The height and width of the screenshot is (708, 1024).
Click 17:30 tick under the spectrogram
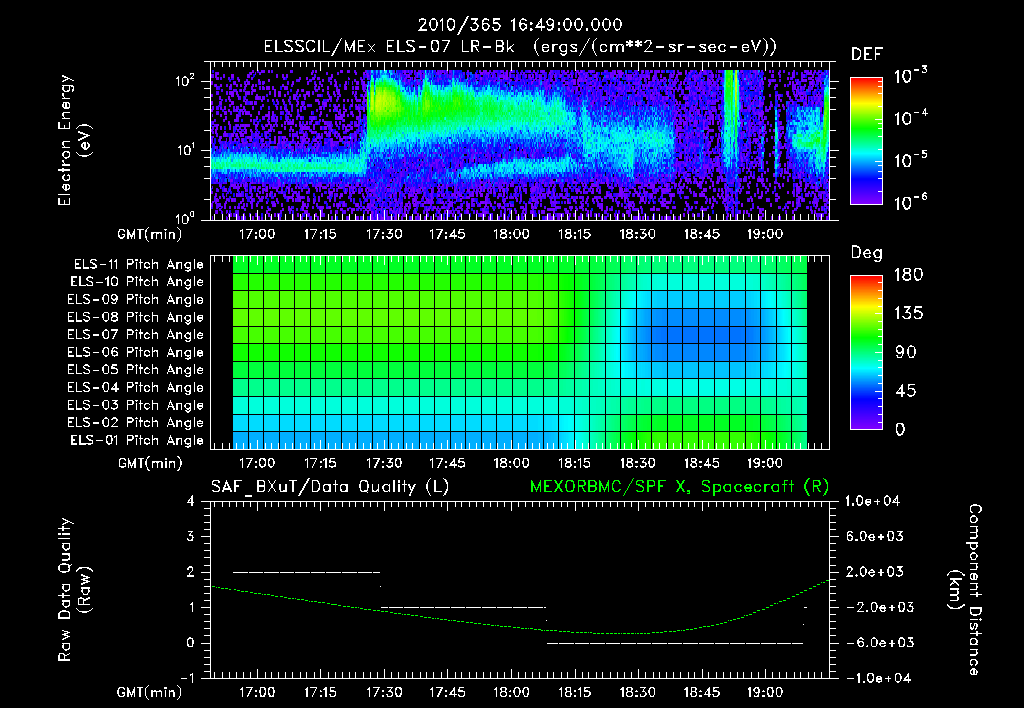click(384, 234)
